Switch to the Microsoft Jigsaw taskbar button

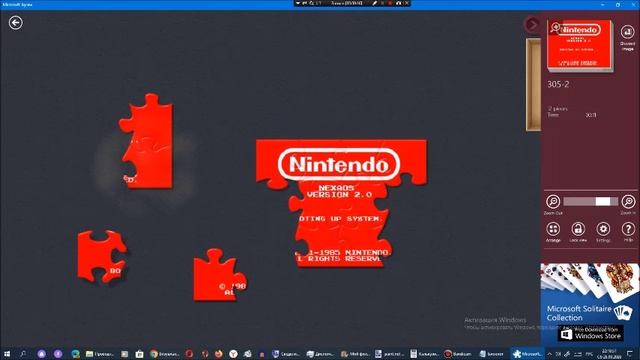[528, 354]
